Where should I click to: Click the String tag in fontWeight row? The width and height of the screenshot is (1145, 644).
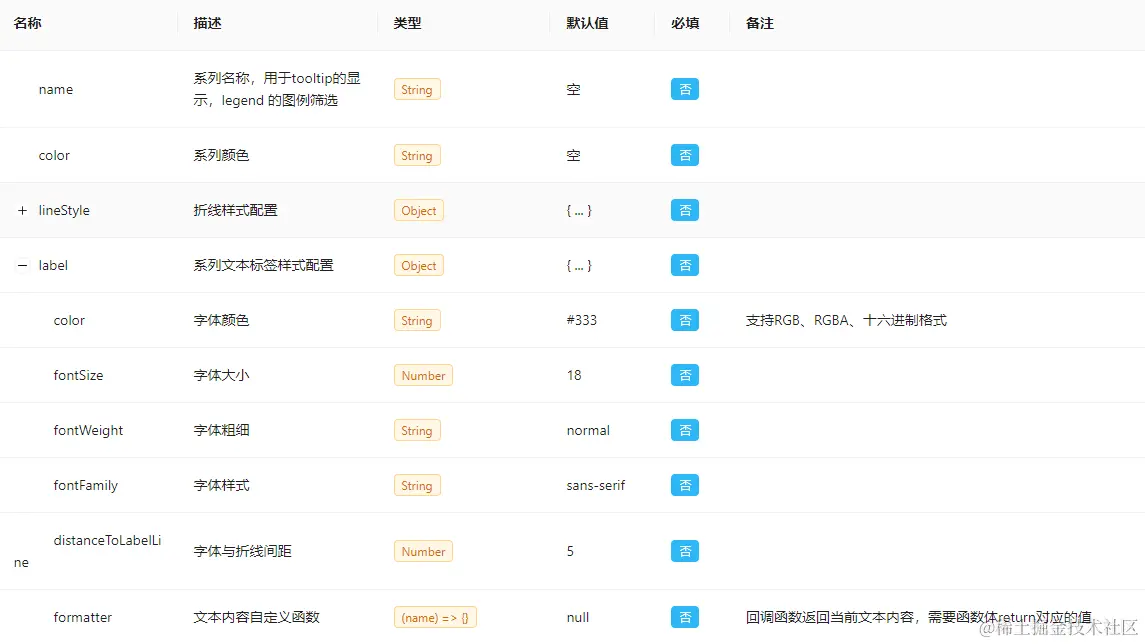click(x=417, y=431)
